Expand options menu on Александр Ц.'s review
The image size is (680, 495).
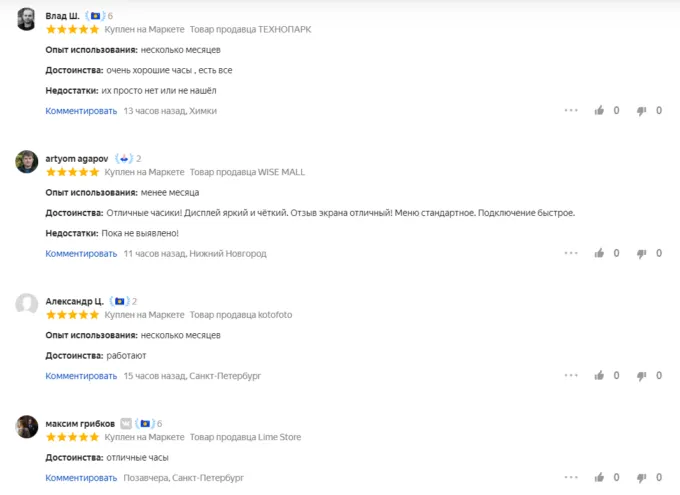coord(571,376)
